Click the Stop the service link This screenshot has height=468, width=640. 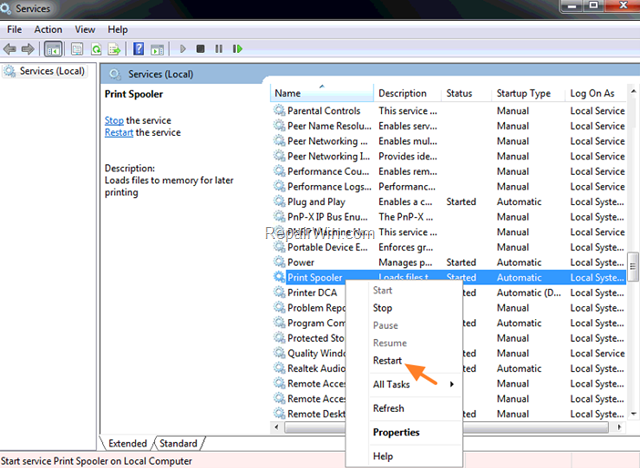click(114, 120)
